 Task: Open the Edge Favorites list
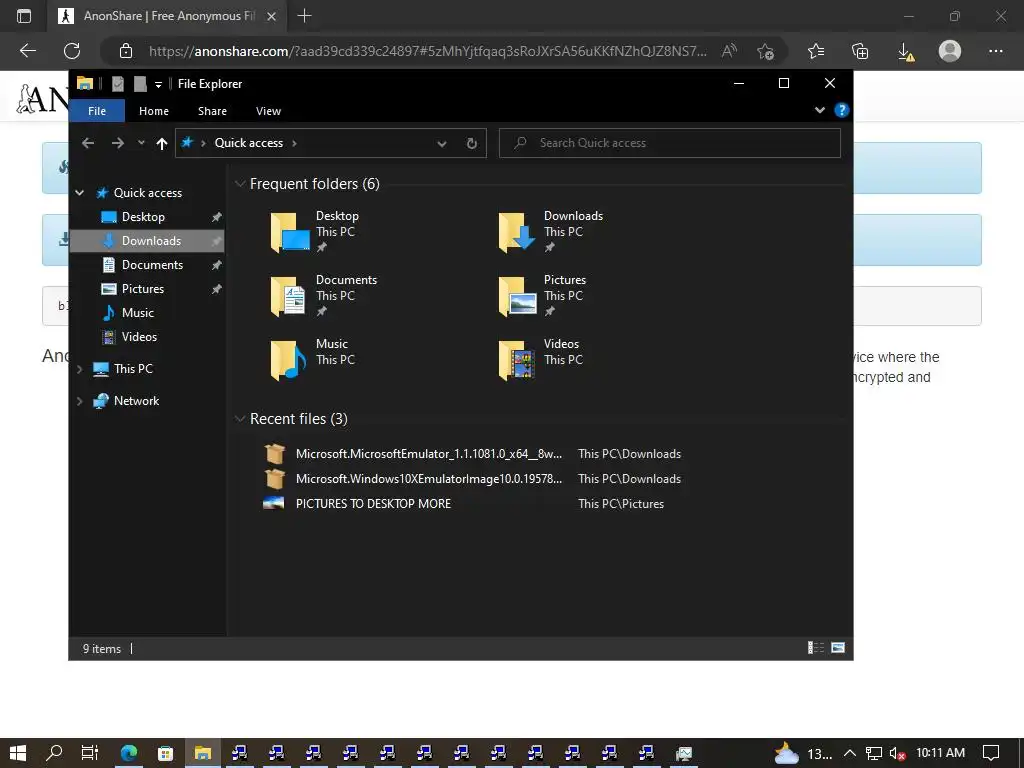(816, 51)
